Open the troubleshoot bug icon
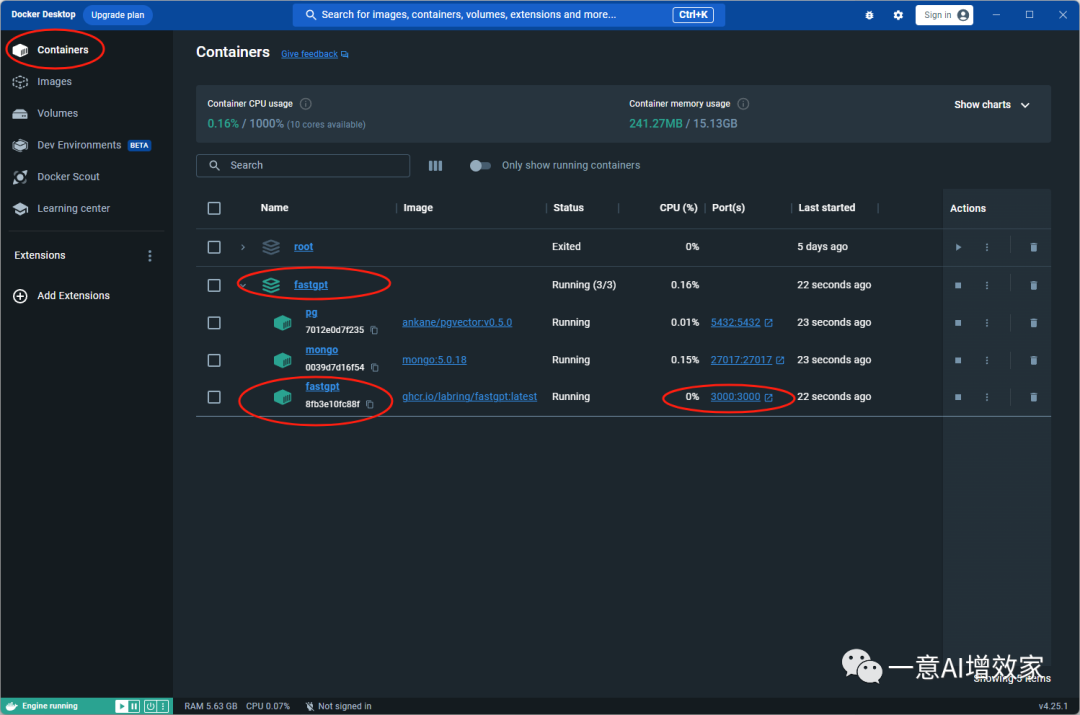This screenshot has width=1080, height=715. click(869, 15)
